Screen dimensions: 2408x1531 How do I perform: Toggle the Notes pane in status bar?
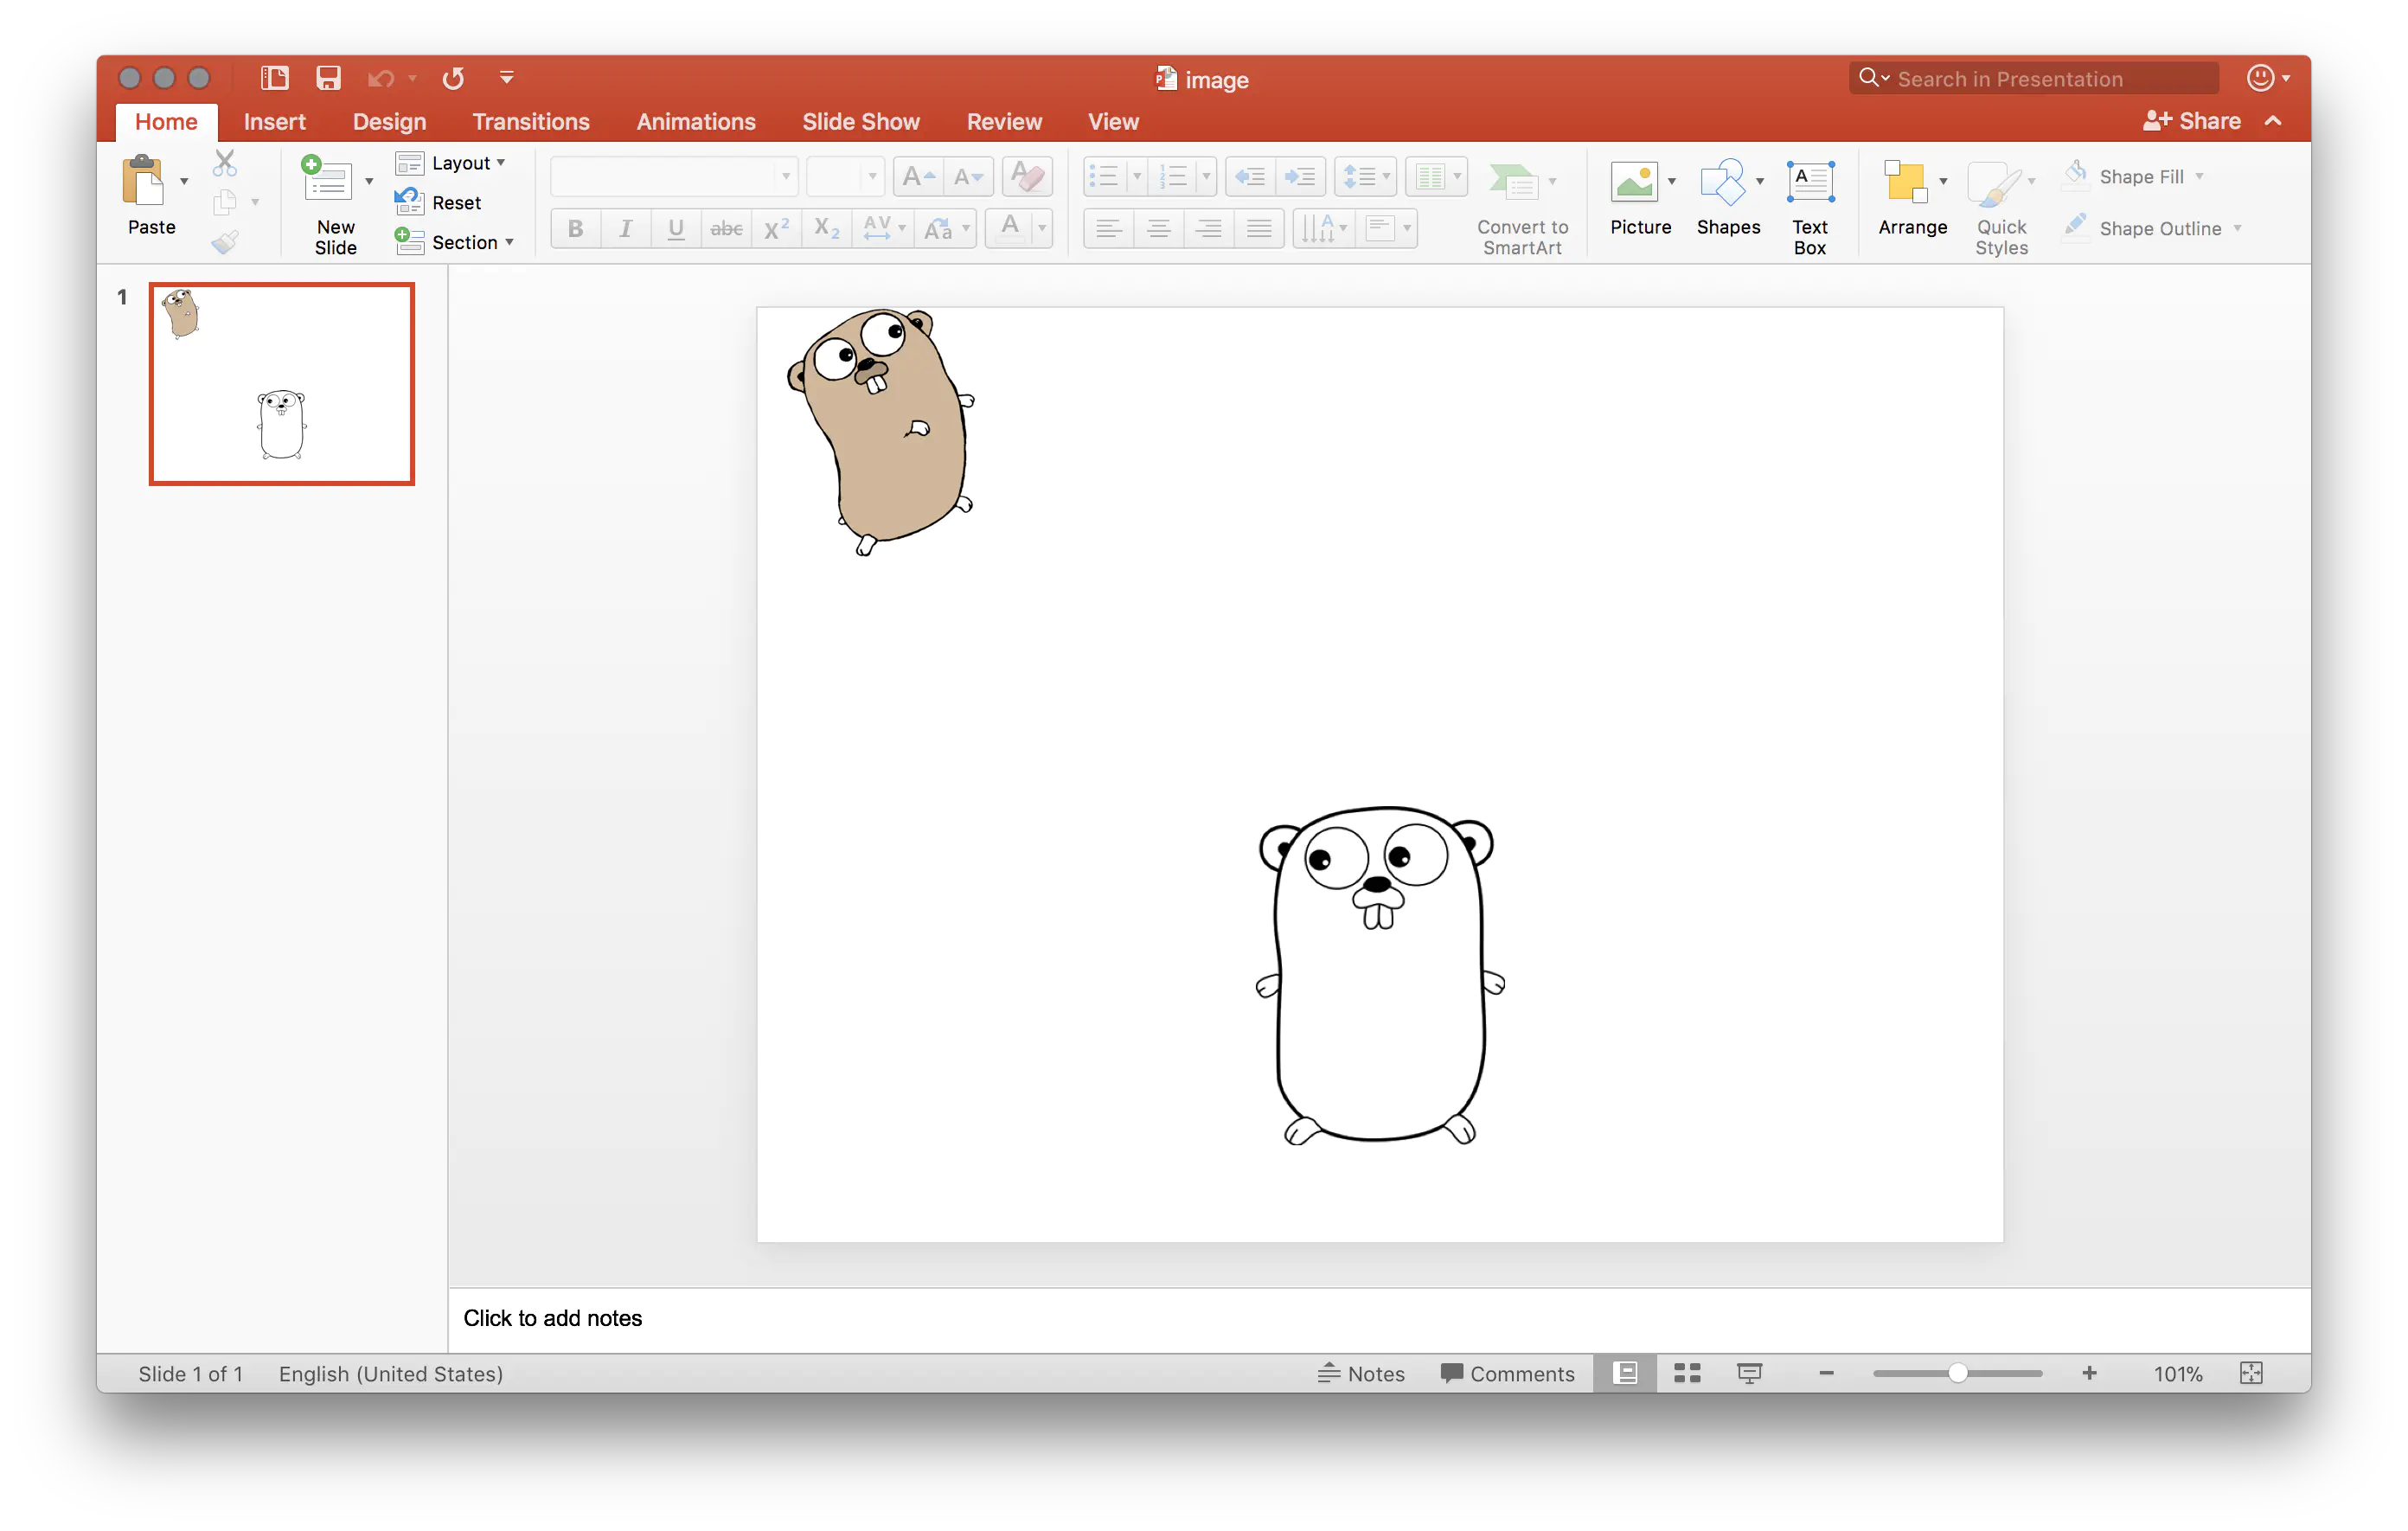click(x=1361, y=1373)
